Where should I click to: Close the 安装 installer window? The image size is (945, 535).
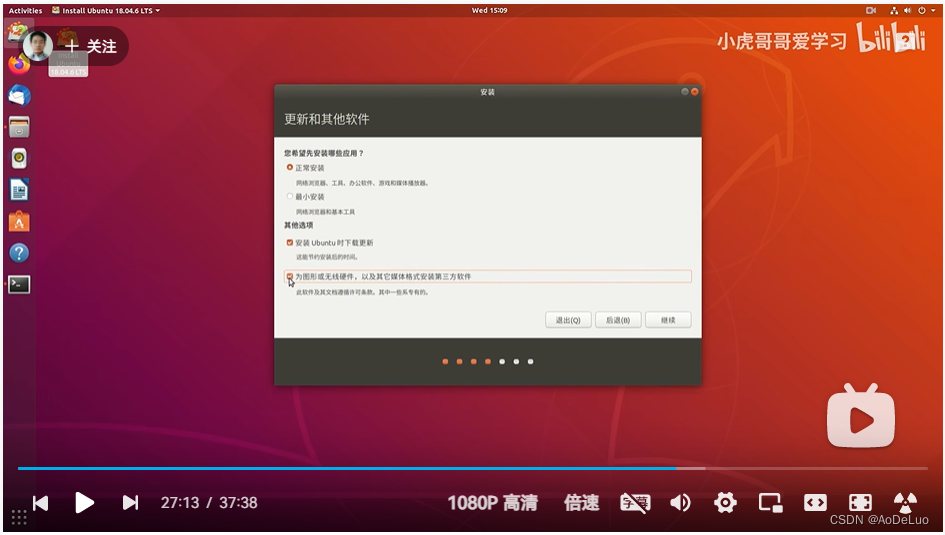(694, 92)
